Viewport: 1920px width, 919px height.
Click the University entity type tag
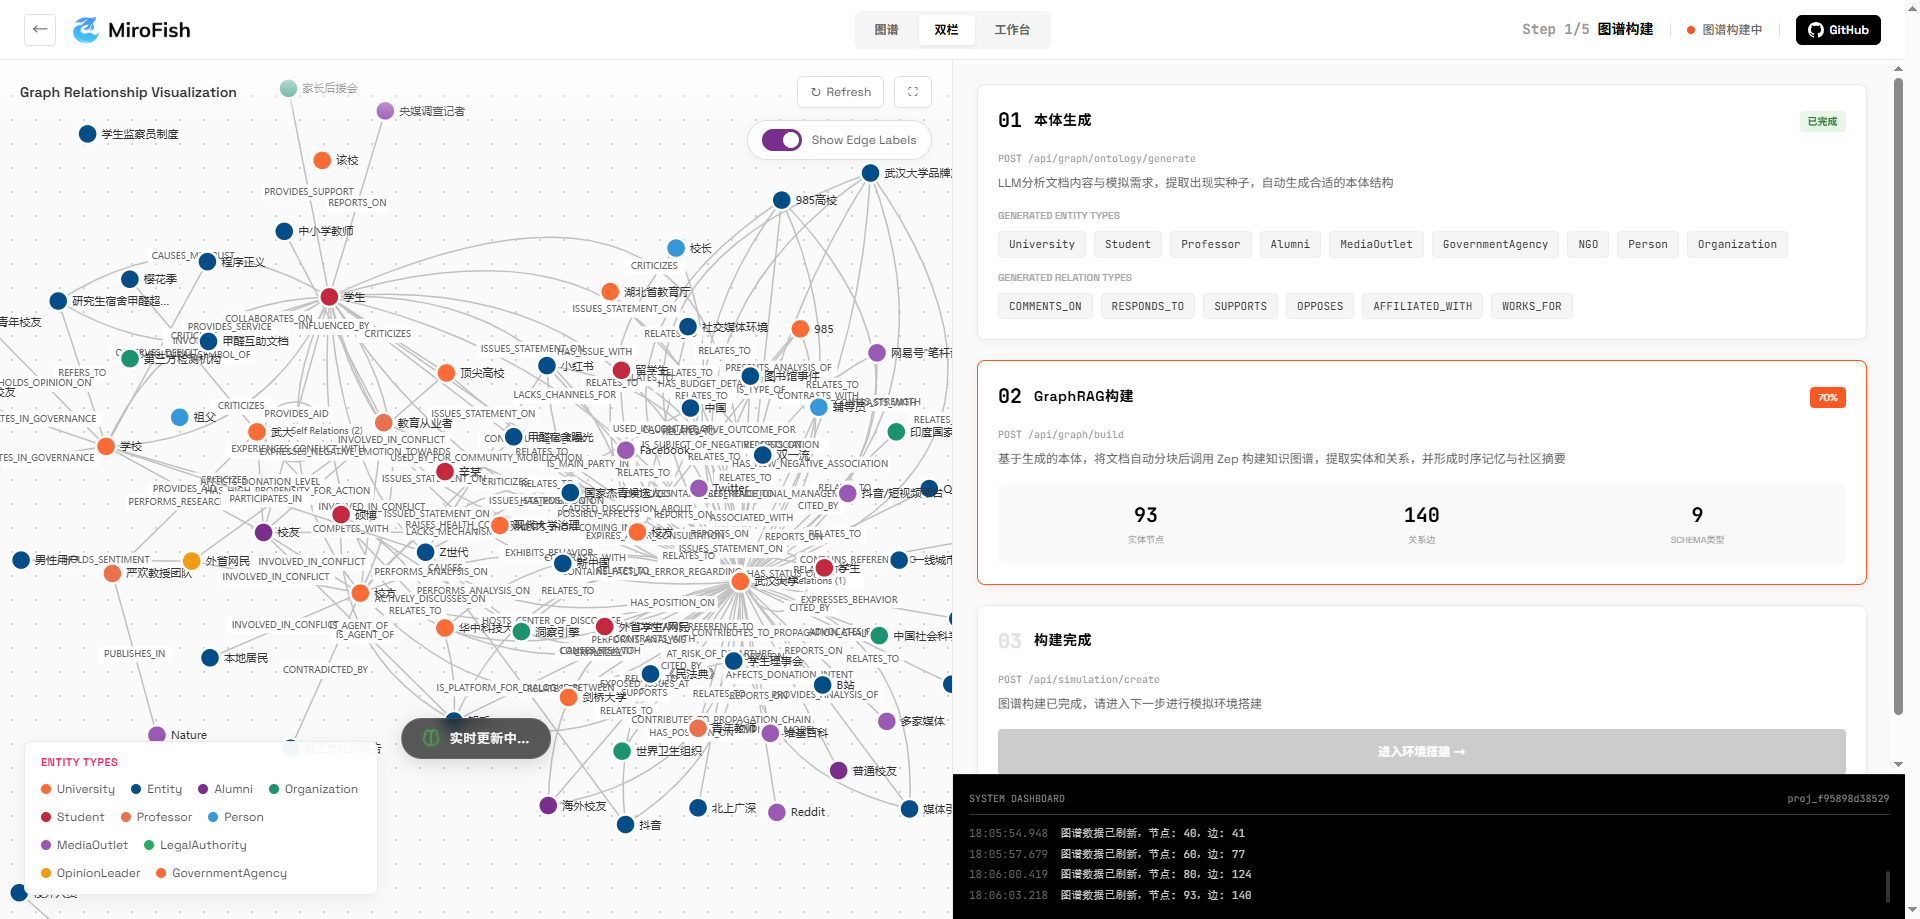(1041, 244)
